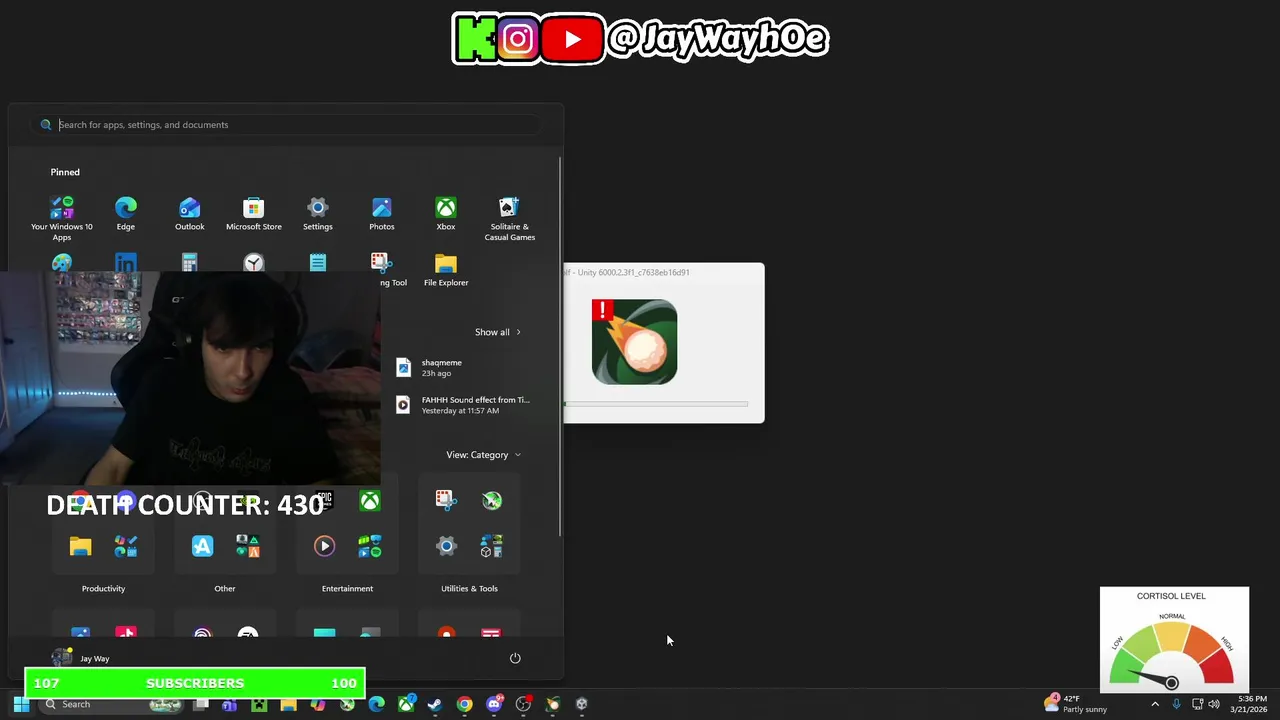Click the Windows Start button on taskbar

(x=21, y=704)
